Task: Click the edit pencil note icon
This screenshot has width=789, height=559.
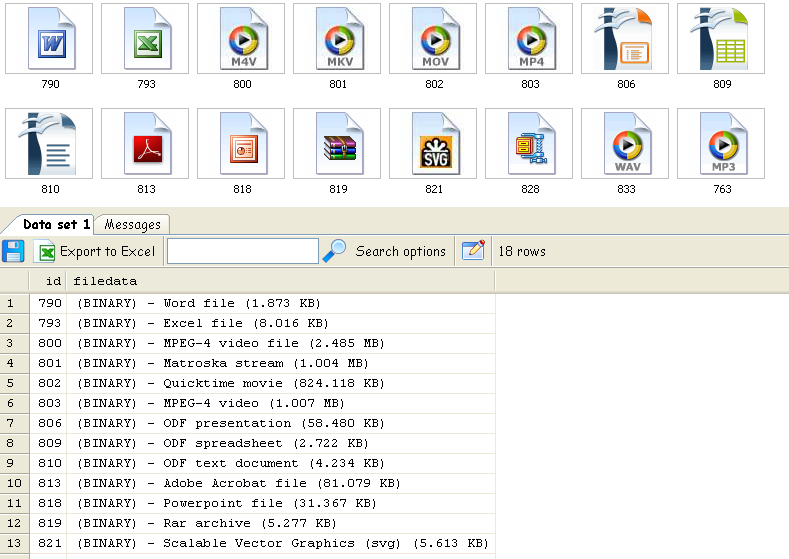Action: pyautogui.click(x=473, y=250)
